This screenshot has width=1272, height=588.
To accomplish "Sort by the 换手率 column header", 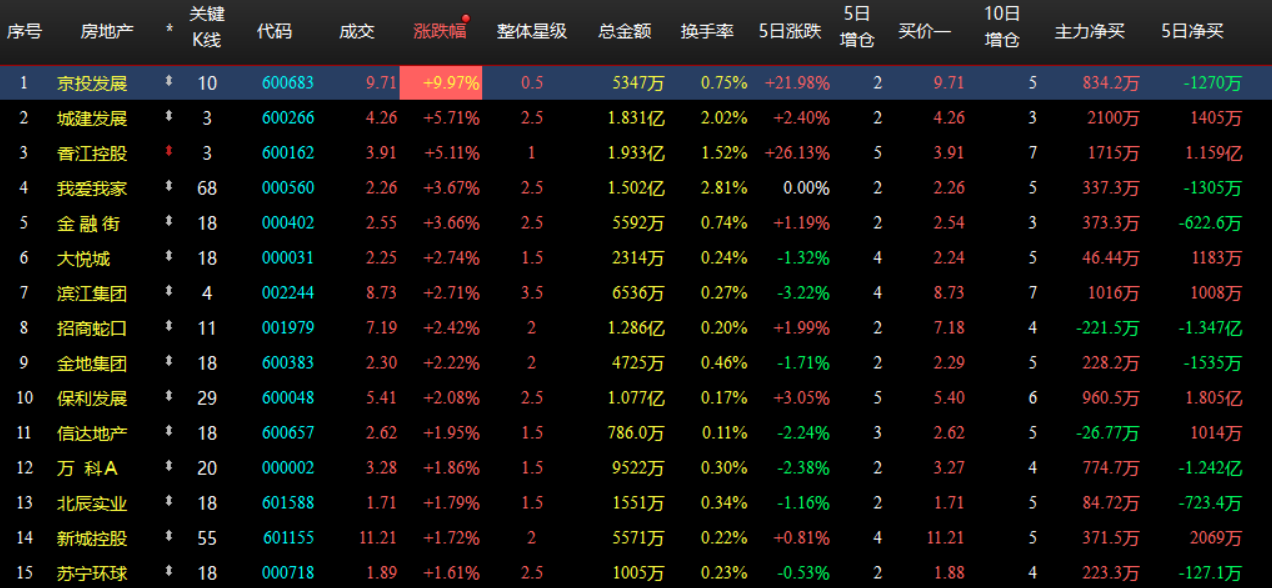I will click(x=707, y=31).
